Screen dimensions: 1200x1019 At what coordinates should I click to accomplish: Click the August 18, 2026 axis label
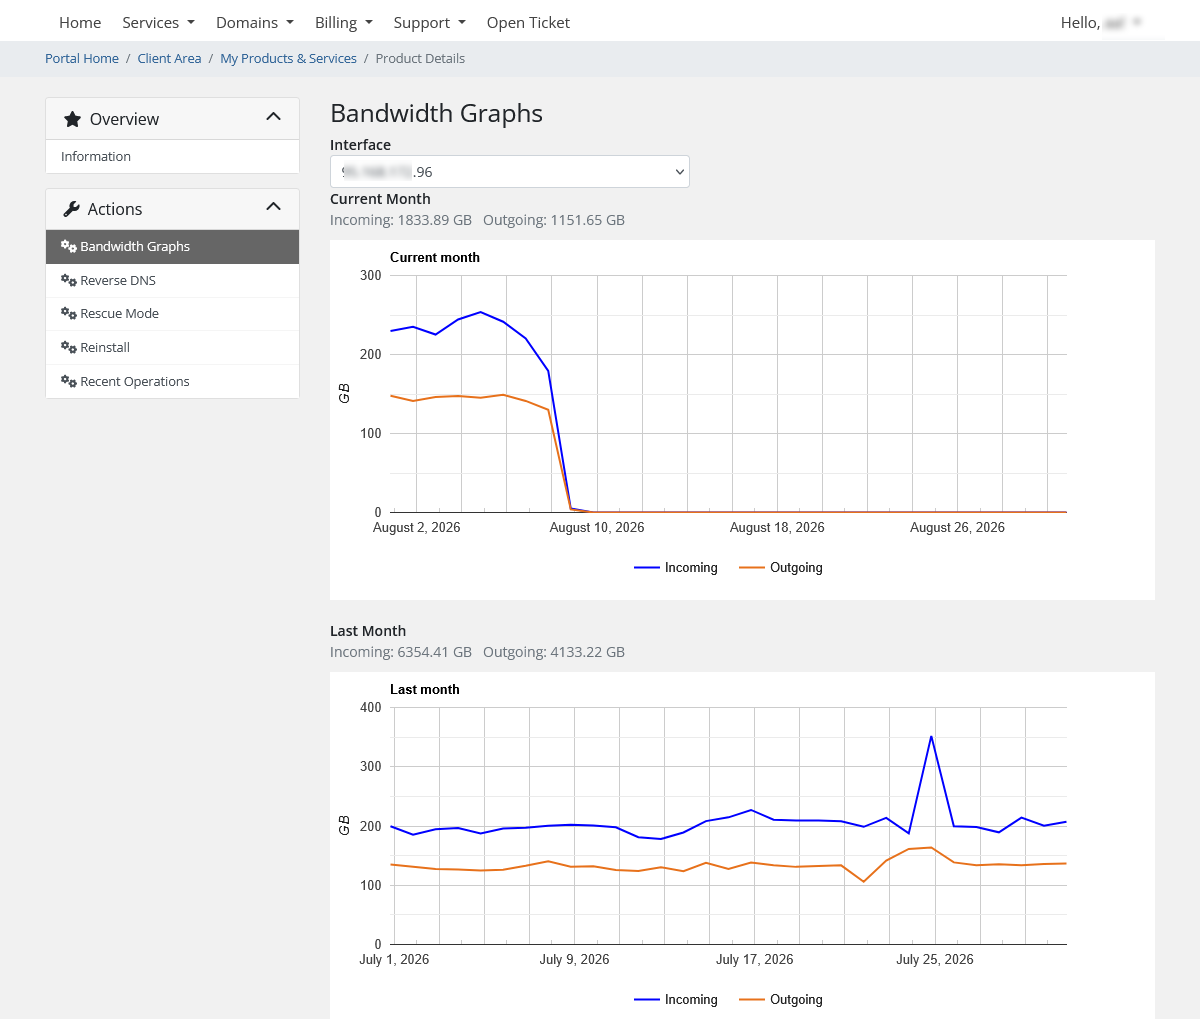(x=777, y=527)
